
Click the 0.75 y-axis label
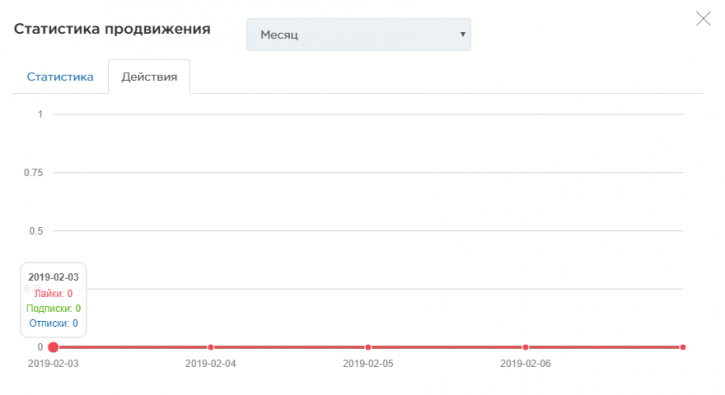33,173
